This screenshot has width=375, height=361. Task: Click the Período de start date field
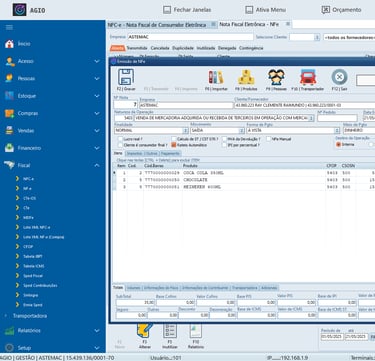tap(332, 337)
